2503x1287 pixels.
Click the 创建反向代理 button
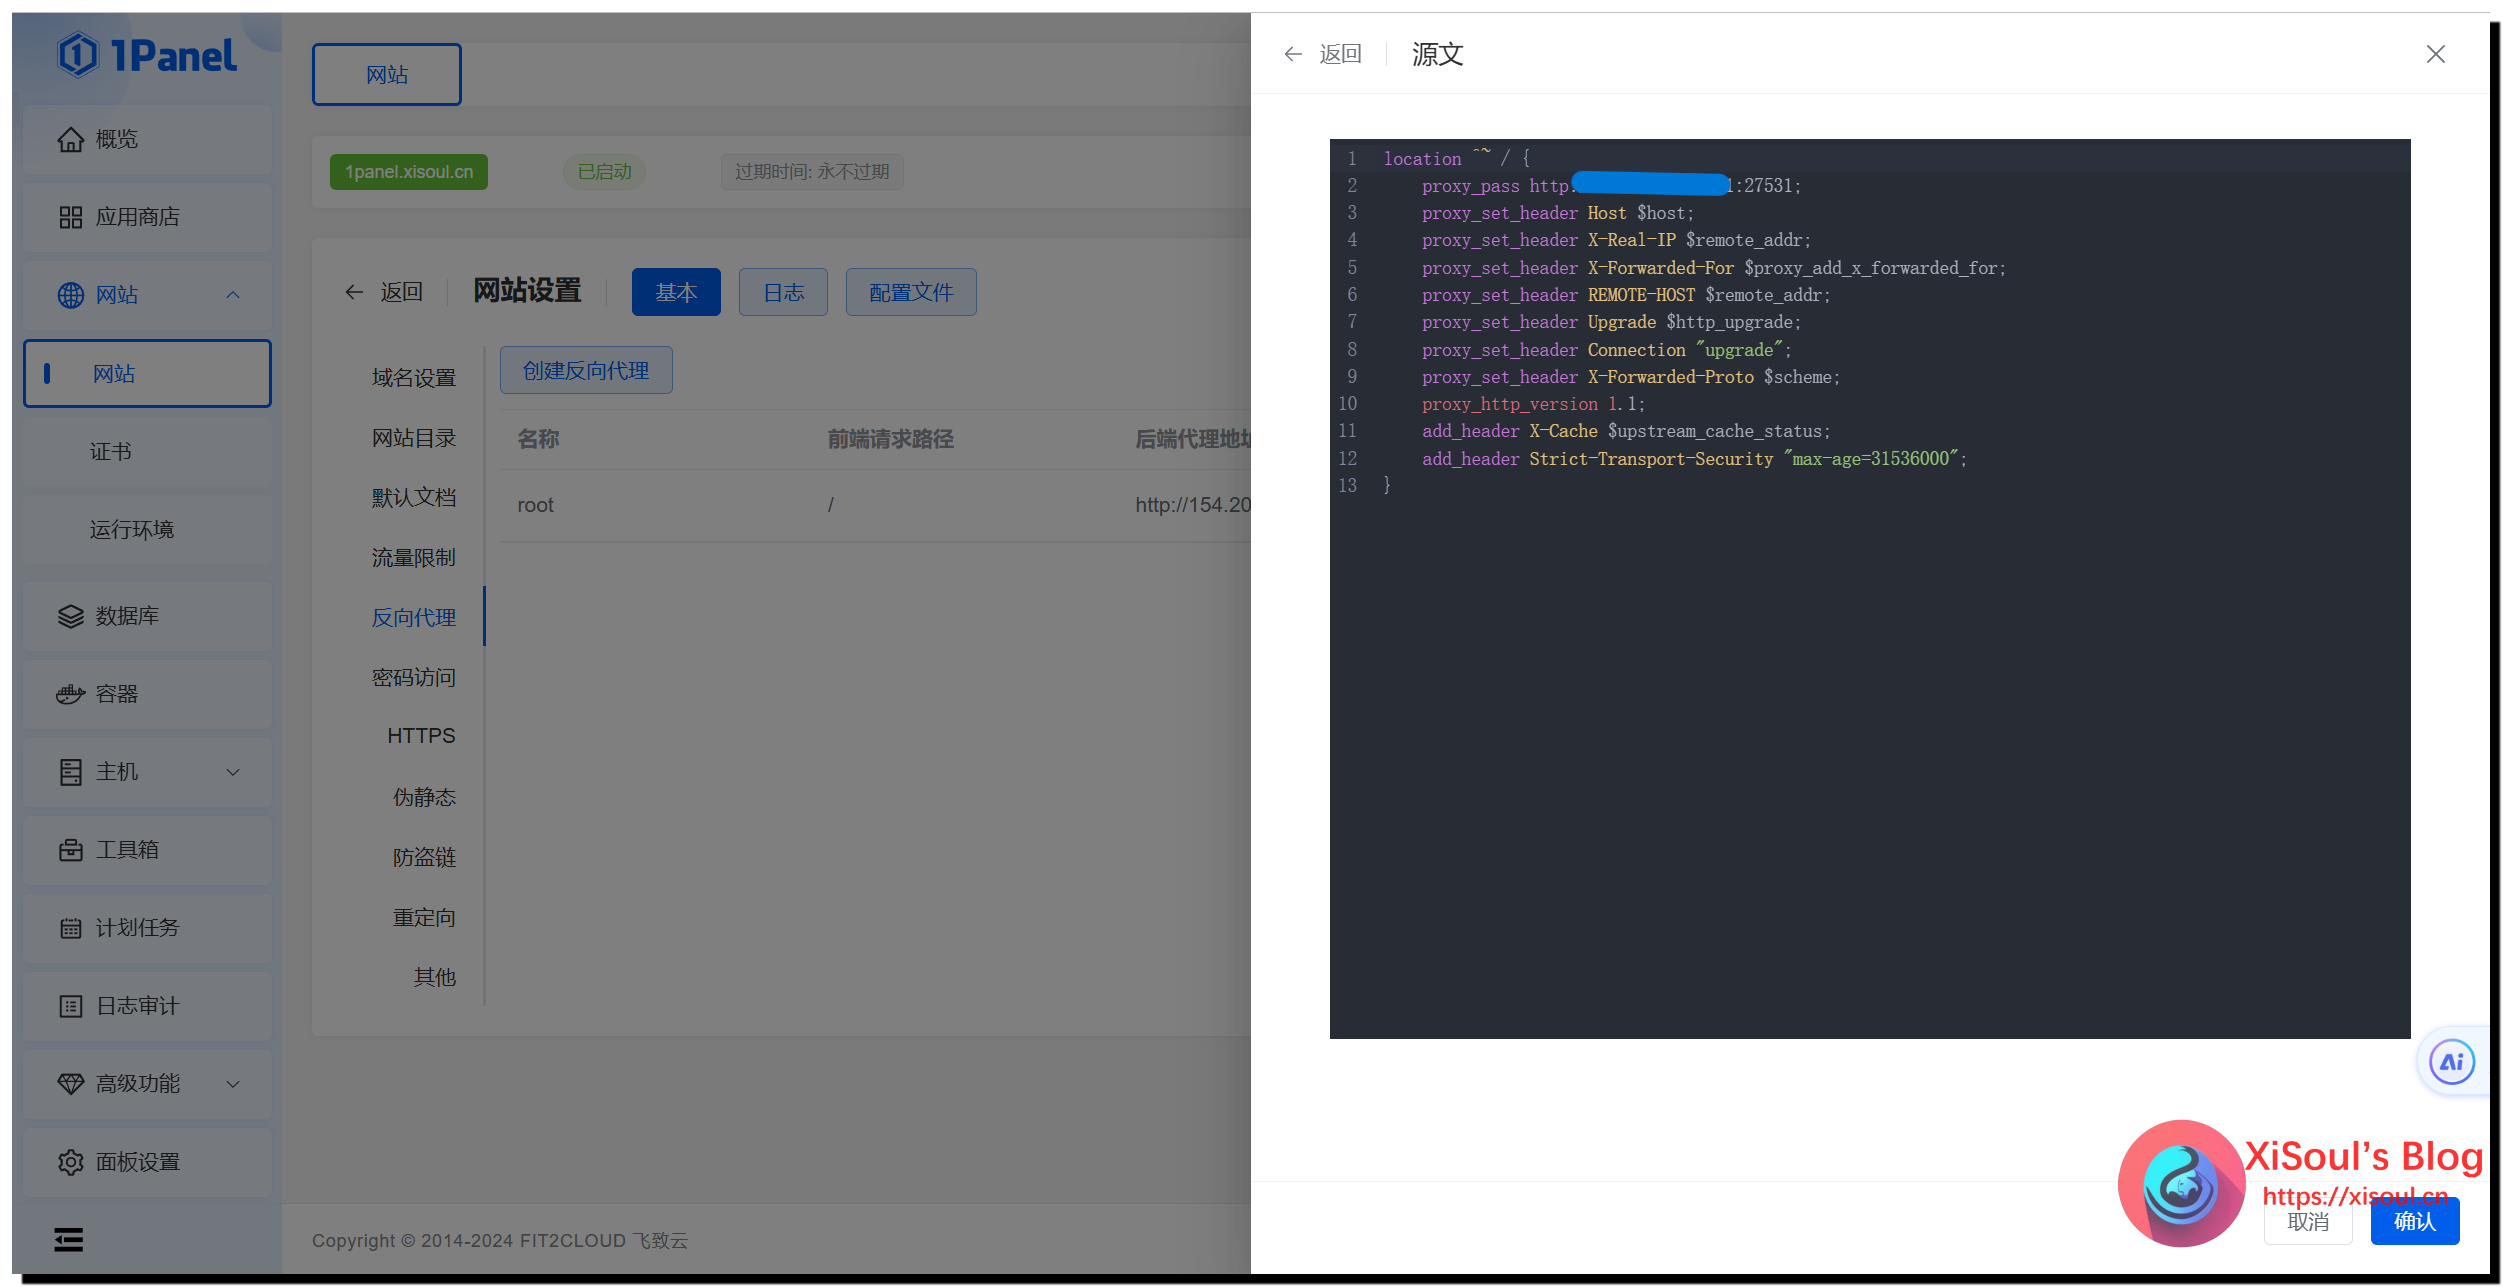(x=586, y=371)
